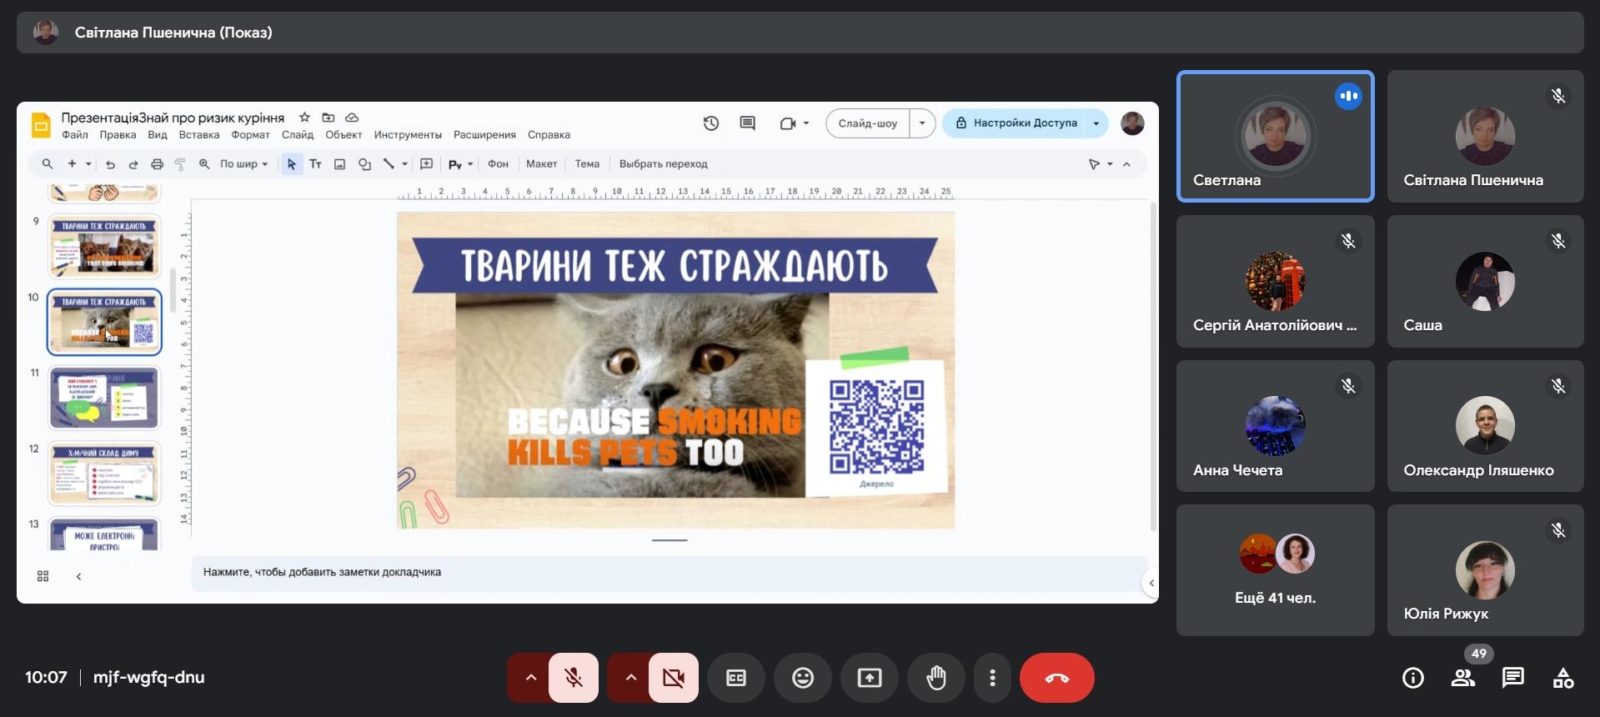Screen dimensions: 1600x717
Task: Click the Ещё 41 чел. tile
Action: click(1275, 570)
